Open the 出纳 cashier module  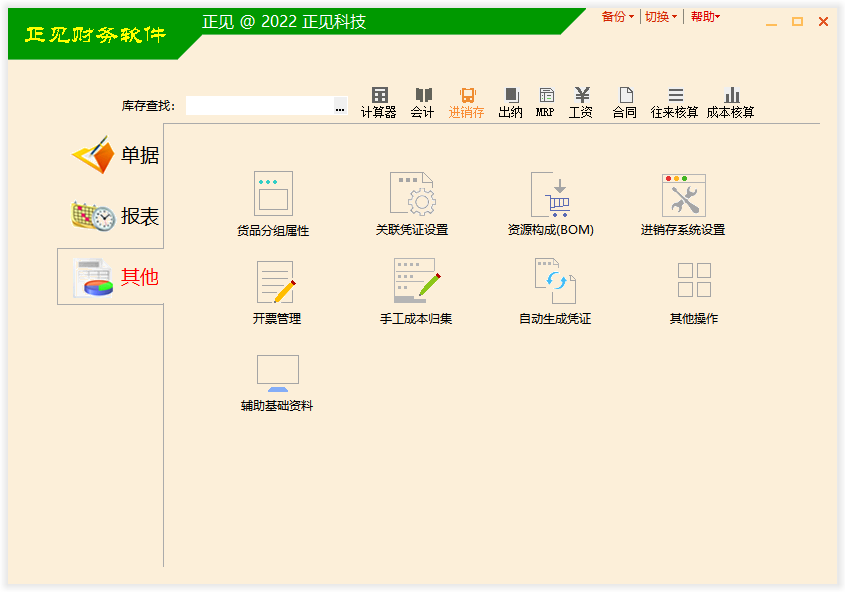511,102
